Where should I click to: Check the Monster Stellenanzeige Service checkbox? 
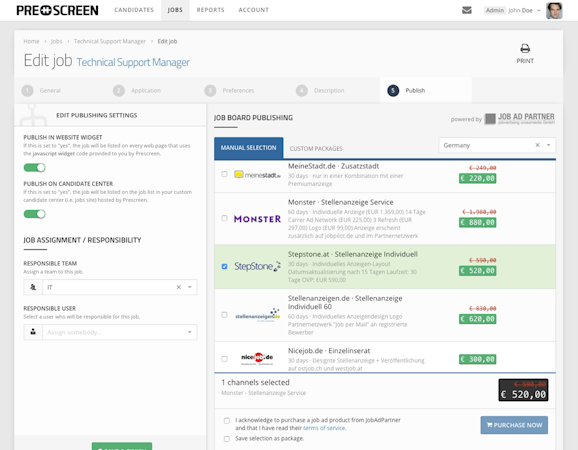pos(224,218)
